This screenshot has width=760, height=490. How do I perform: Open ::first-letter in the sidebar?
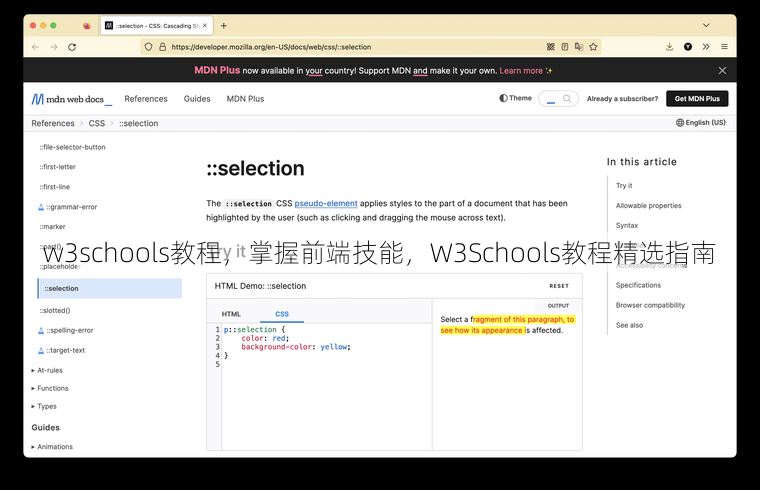click(x=57, y=167)
